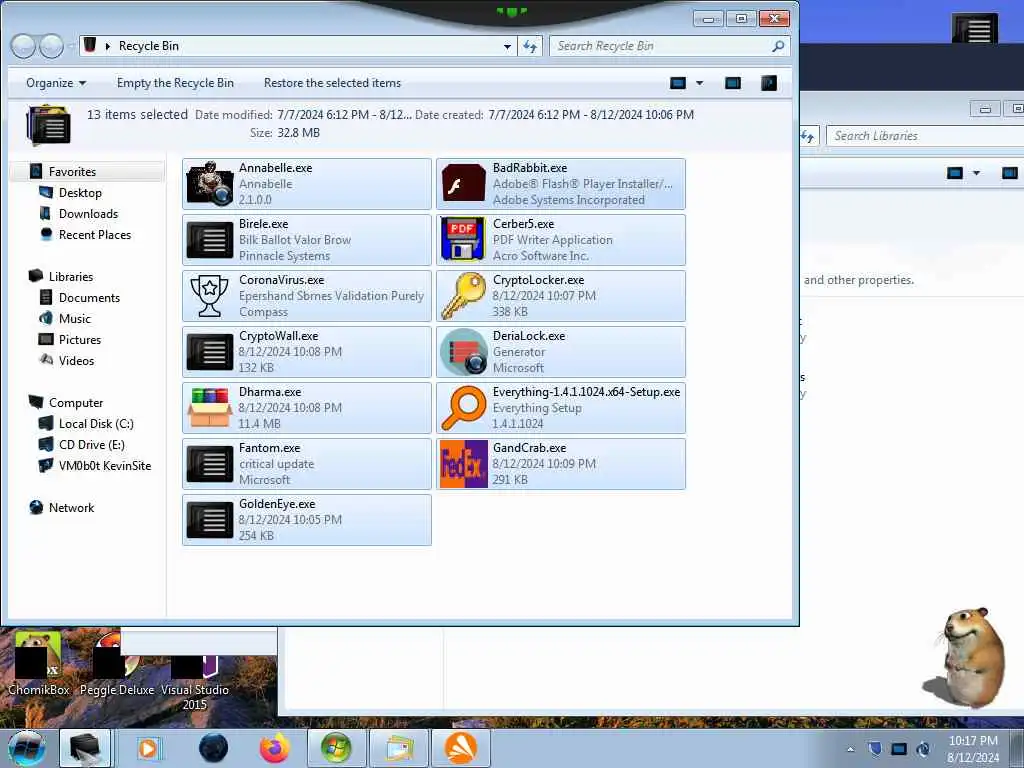
Task: Open Documents library
Action: [x=89, y=298]
